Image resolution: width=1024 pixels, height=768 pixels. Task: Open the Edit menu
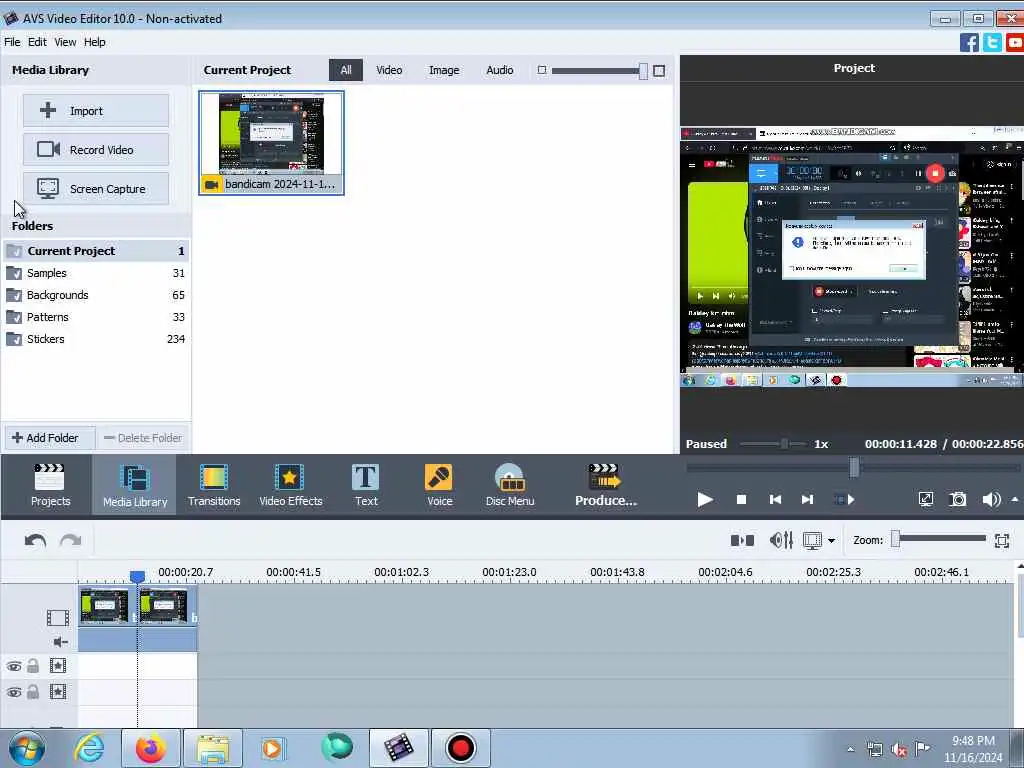point(37,42)
